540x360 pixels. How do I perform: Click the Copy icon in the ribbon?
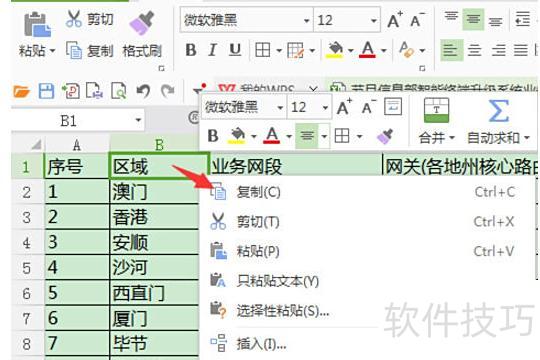click(x=74, y=50)
